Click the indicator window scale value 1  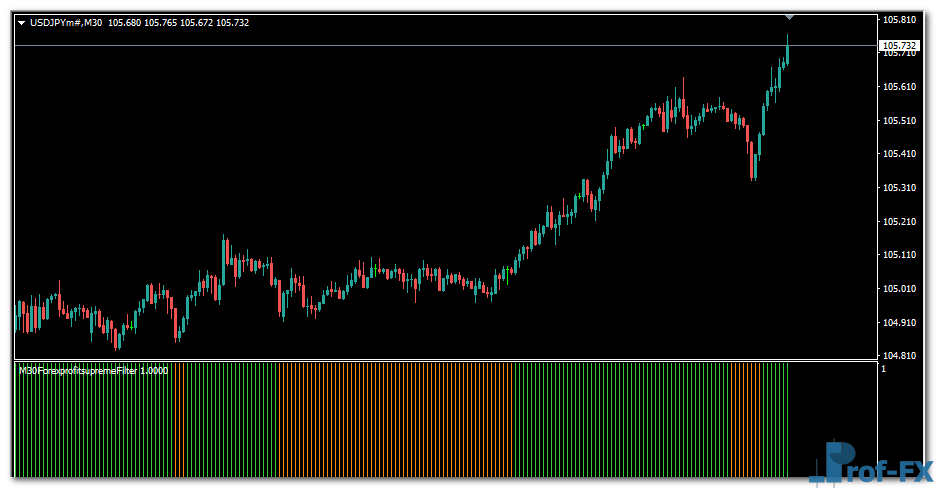[883, 369]
